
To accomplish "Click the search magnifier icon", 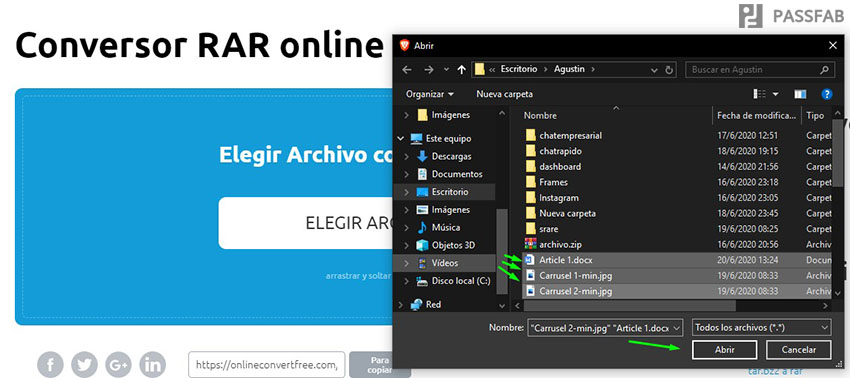I will click(x=825, y=69).
